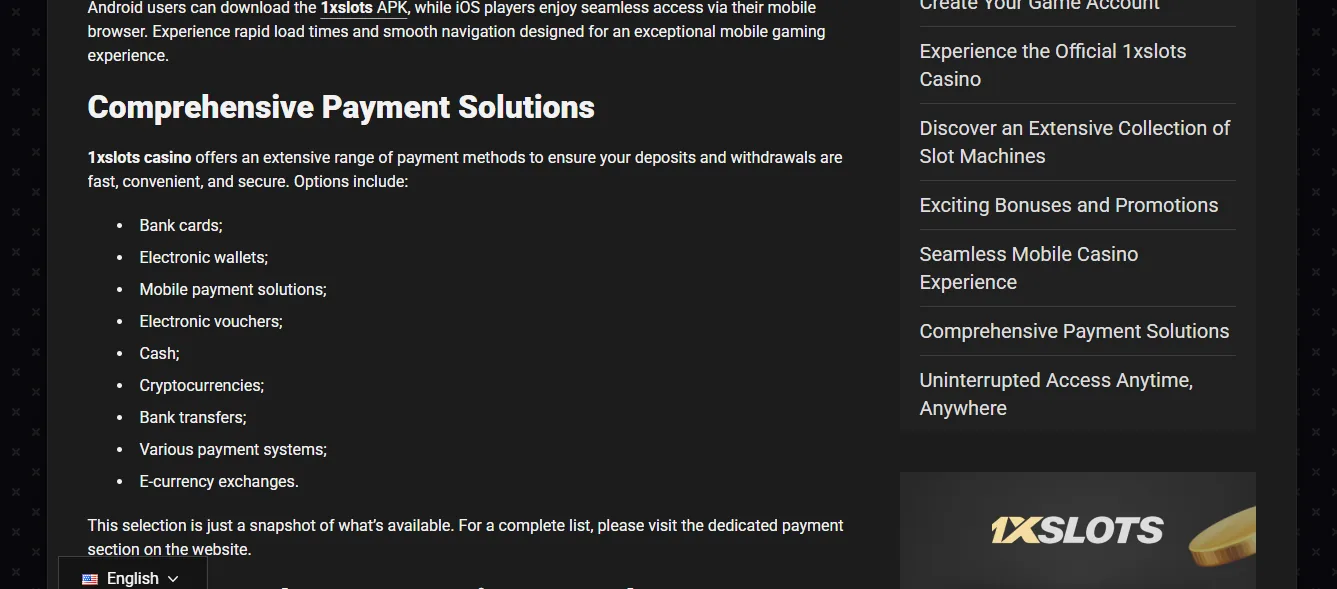This screenshot has height=589, width=1337.
Task: Click the Comprehensive Payment Solutions heading
Action: (x=341, y=107)
